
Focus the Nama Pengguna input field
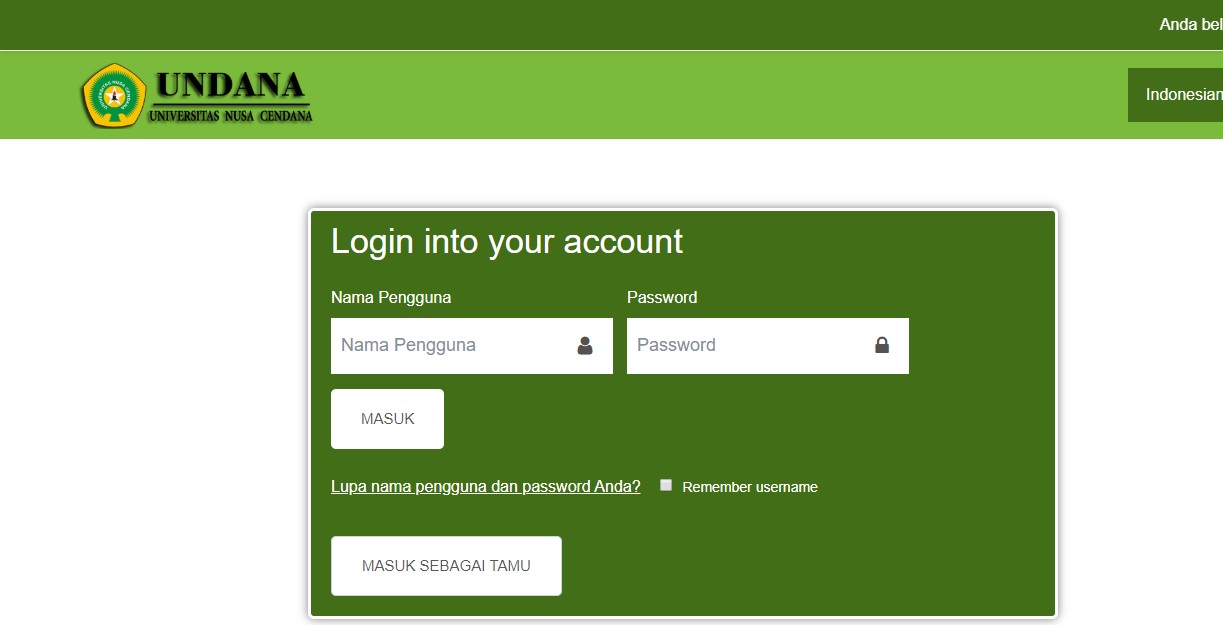point(472,346)
